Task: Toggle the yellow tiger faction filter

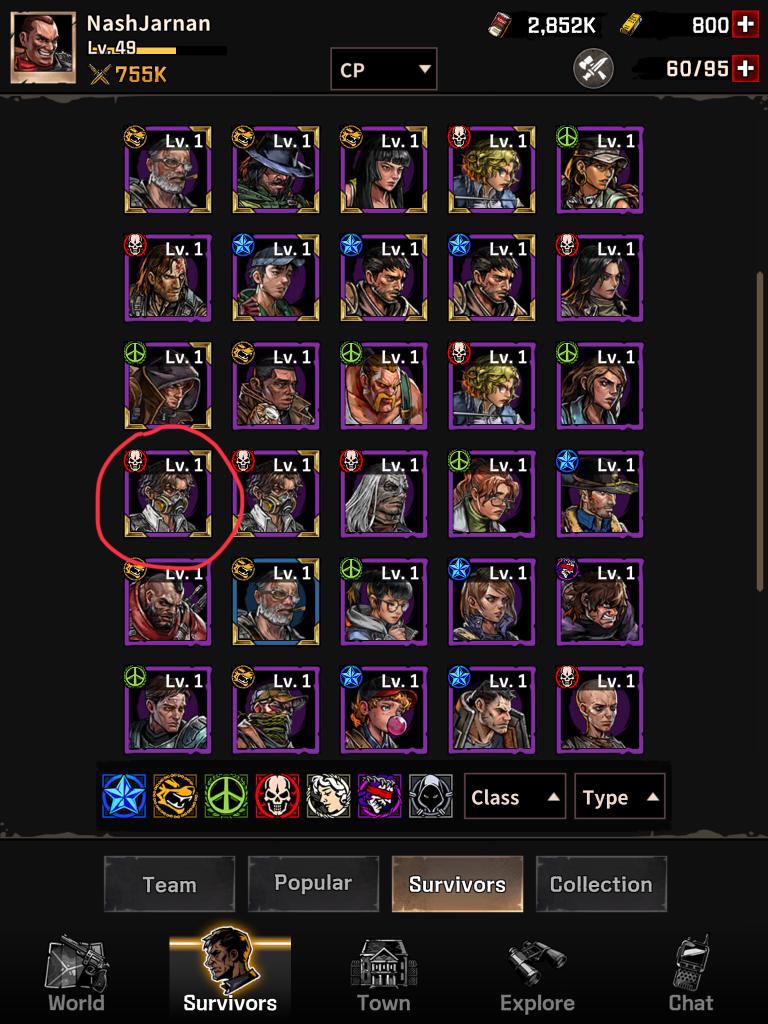Action: pyautogui.click(x=175, y=795)
